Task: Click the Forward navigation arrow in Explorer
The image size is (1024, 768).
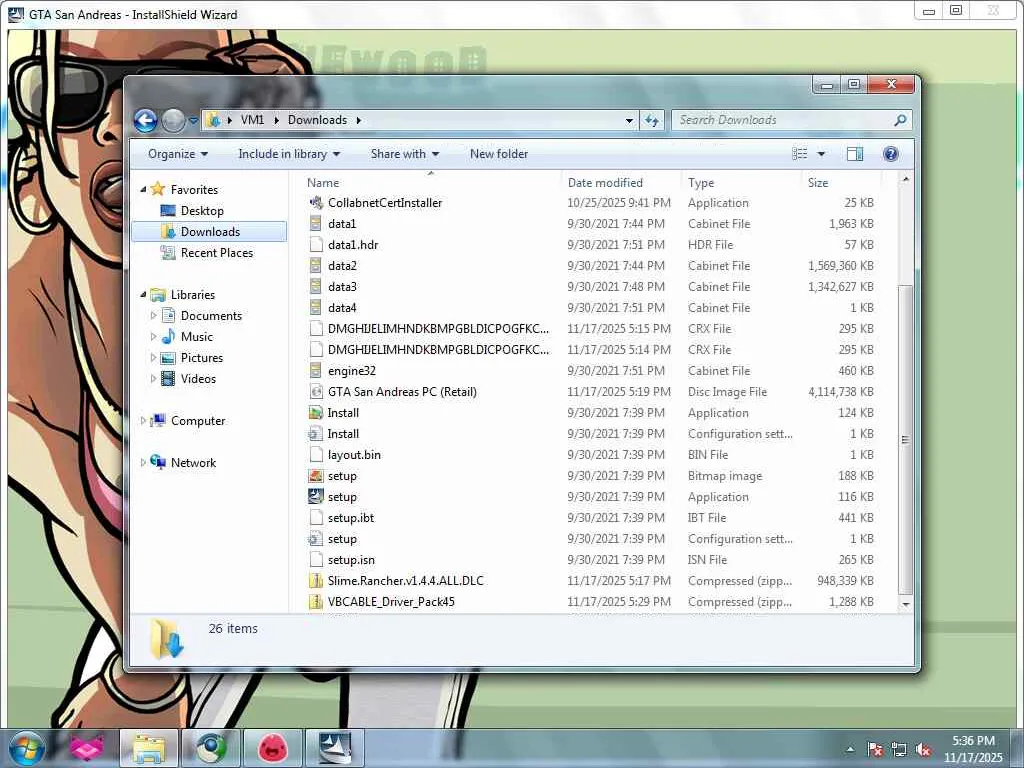Action: point(173,120)
